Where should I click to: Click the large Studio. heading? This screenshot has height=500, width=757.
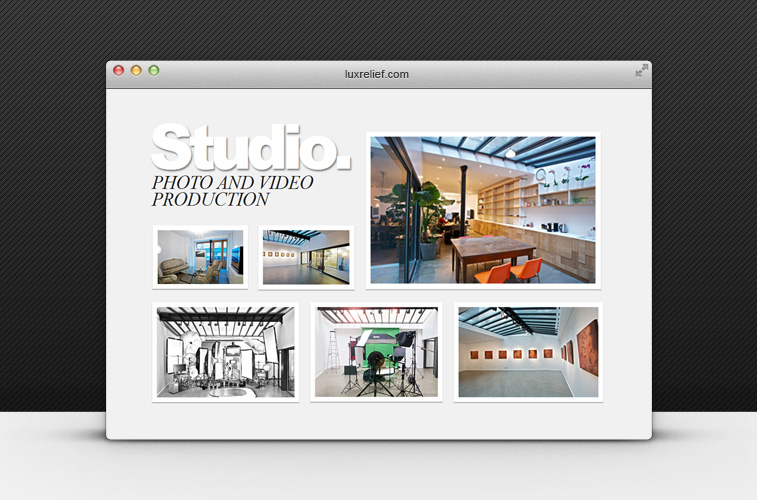click(x=251, y=147)
